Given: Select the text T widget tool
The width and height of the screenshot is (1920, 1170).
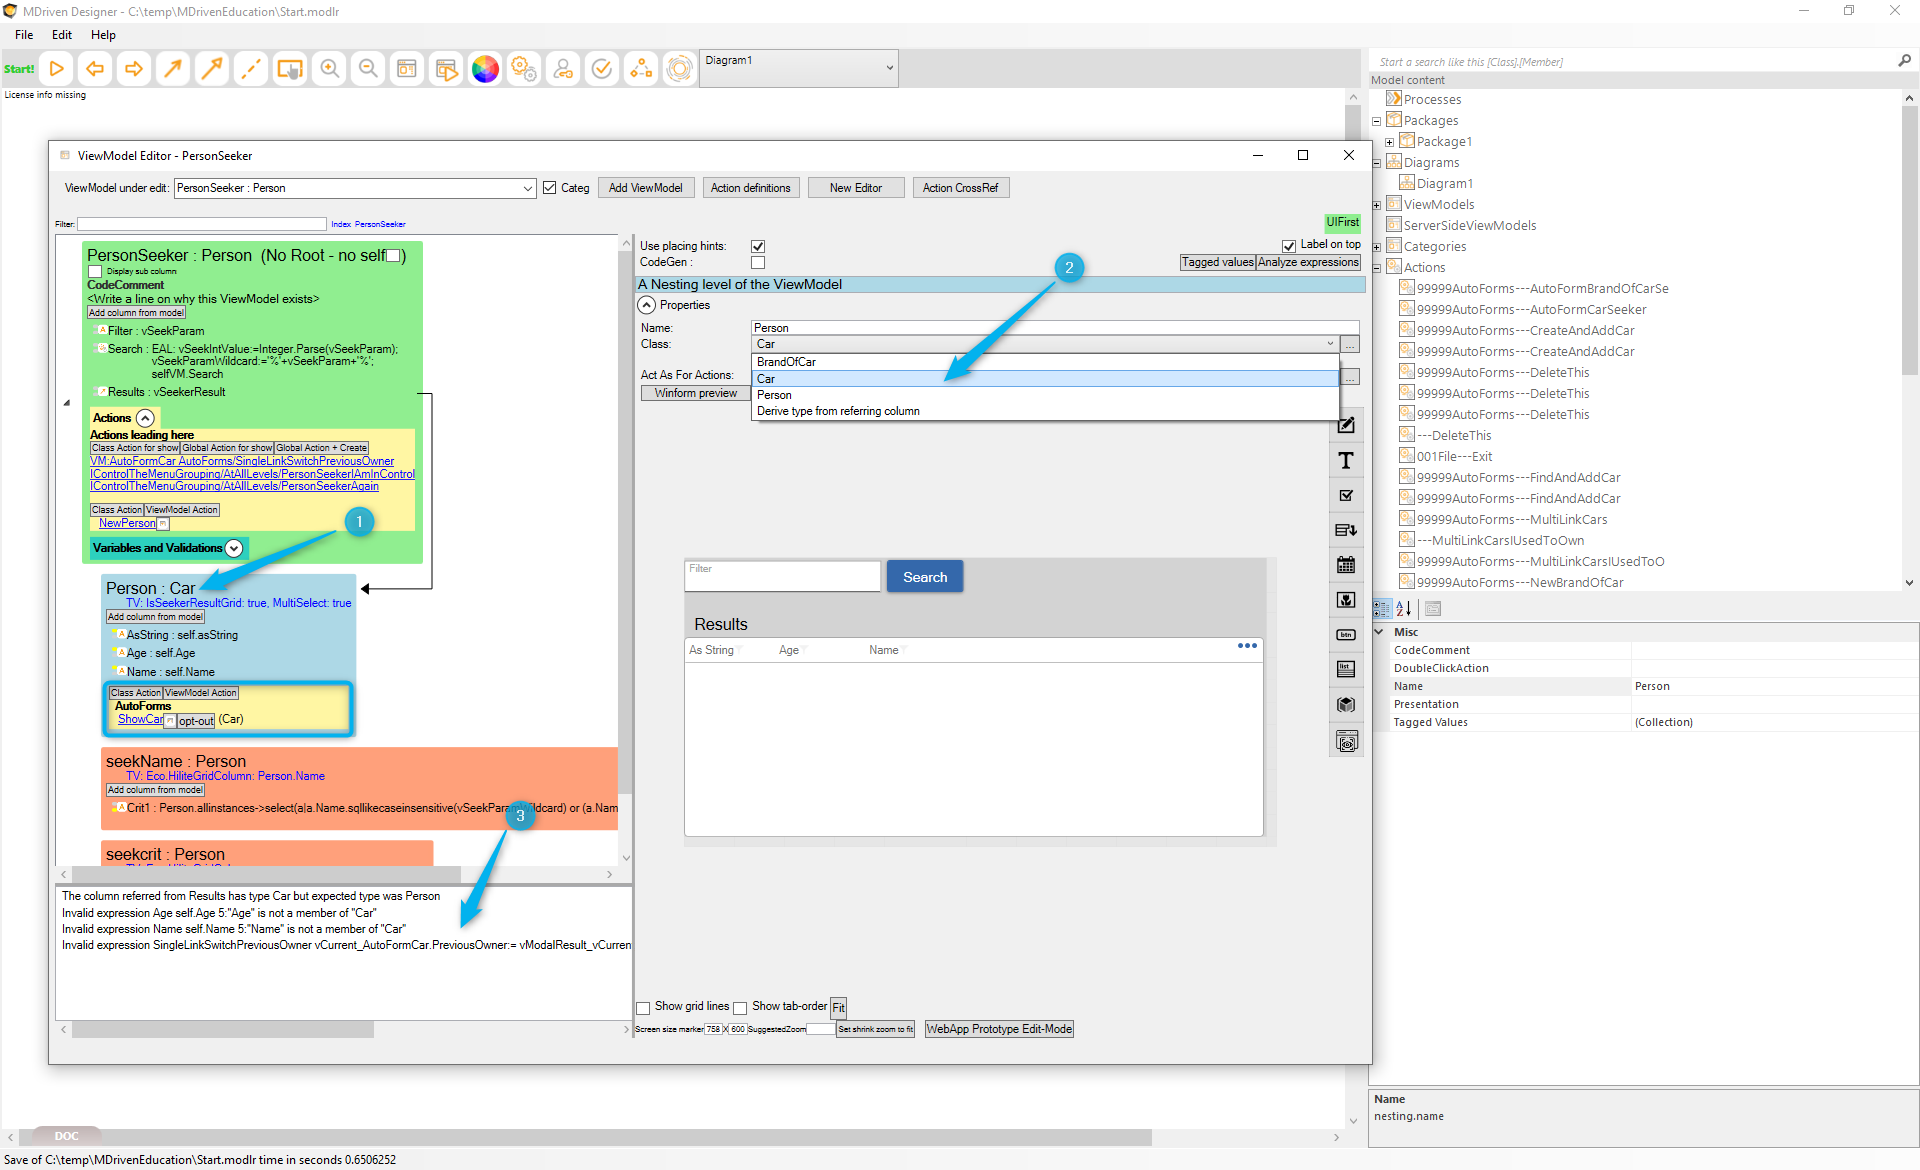Looking at the screenshot, I should 1346,460.
